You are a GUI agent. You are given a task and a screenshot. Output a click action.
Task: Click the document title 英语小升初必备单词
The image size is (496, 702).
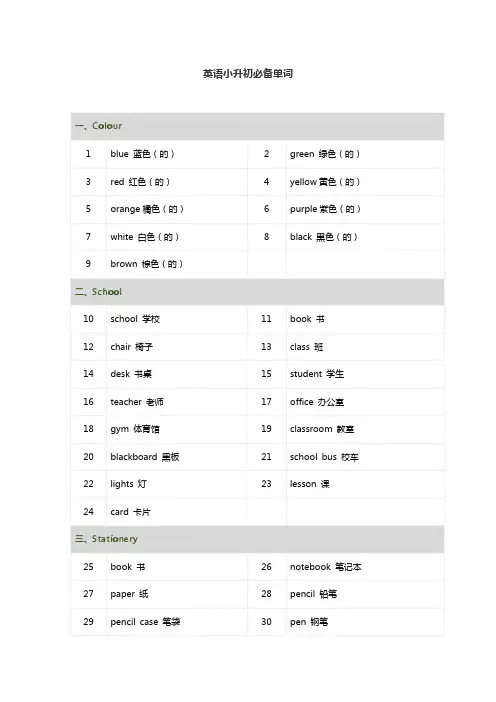248,73
